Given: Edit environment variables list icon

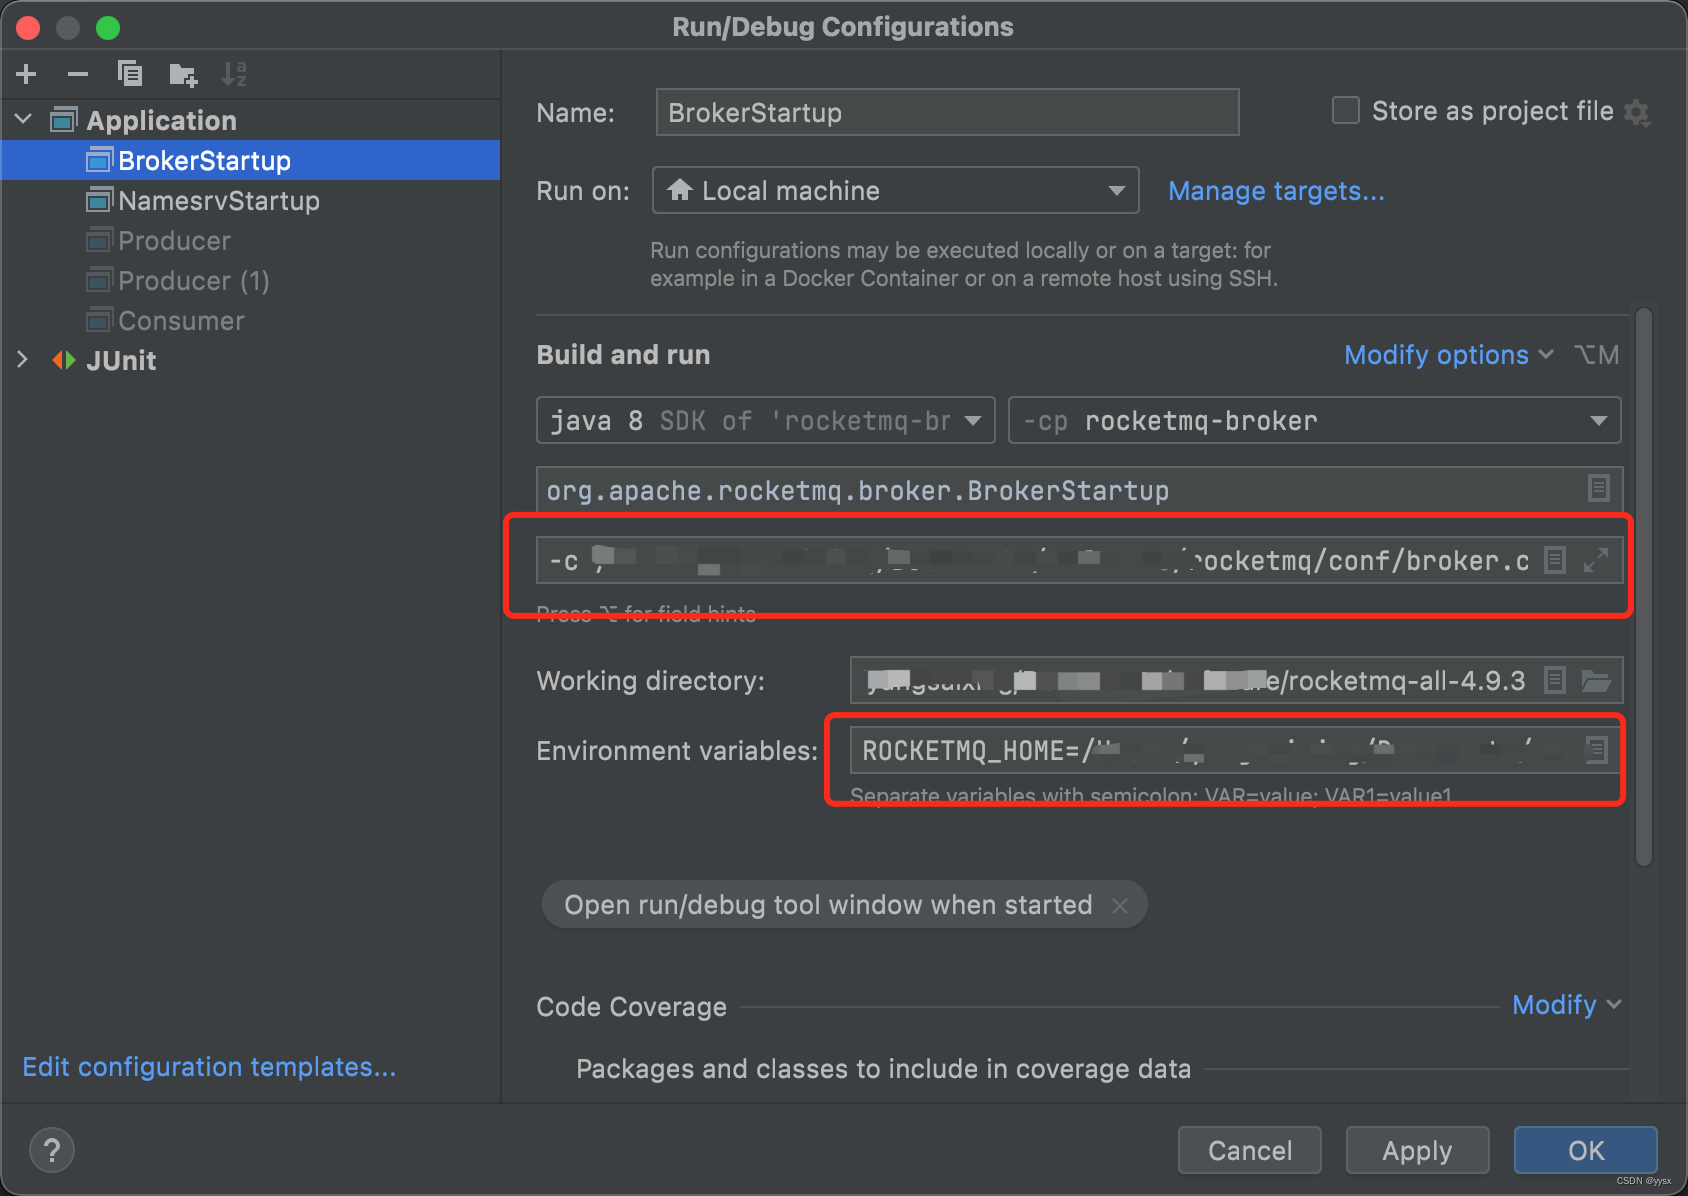Looking at the screenshot, I should 1596,750.
